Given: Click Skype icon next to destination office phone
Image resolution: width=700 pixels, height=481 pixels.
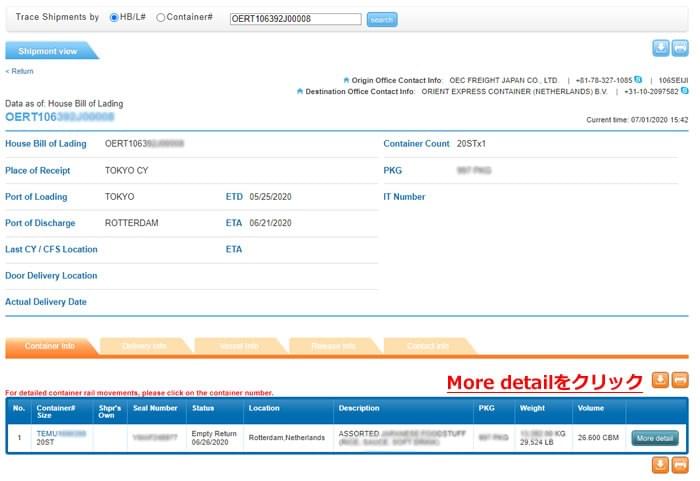Looking at the screenshot, I should click(x=683, y=91).
